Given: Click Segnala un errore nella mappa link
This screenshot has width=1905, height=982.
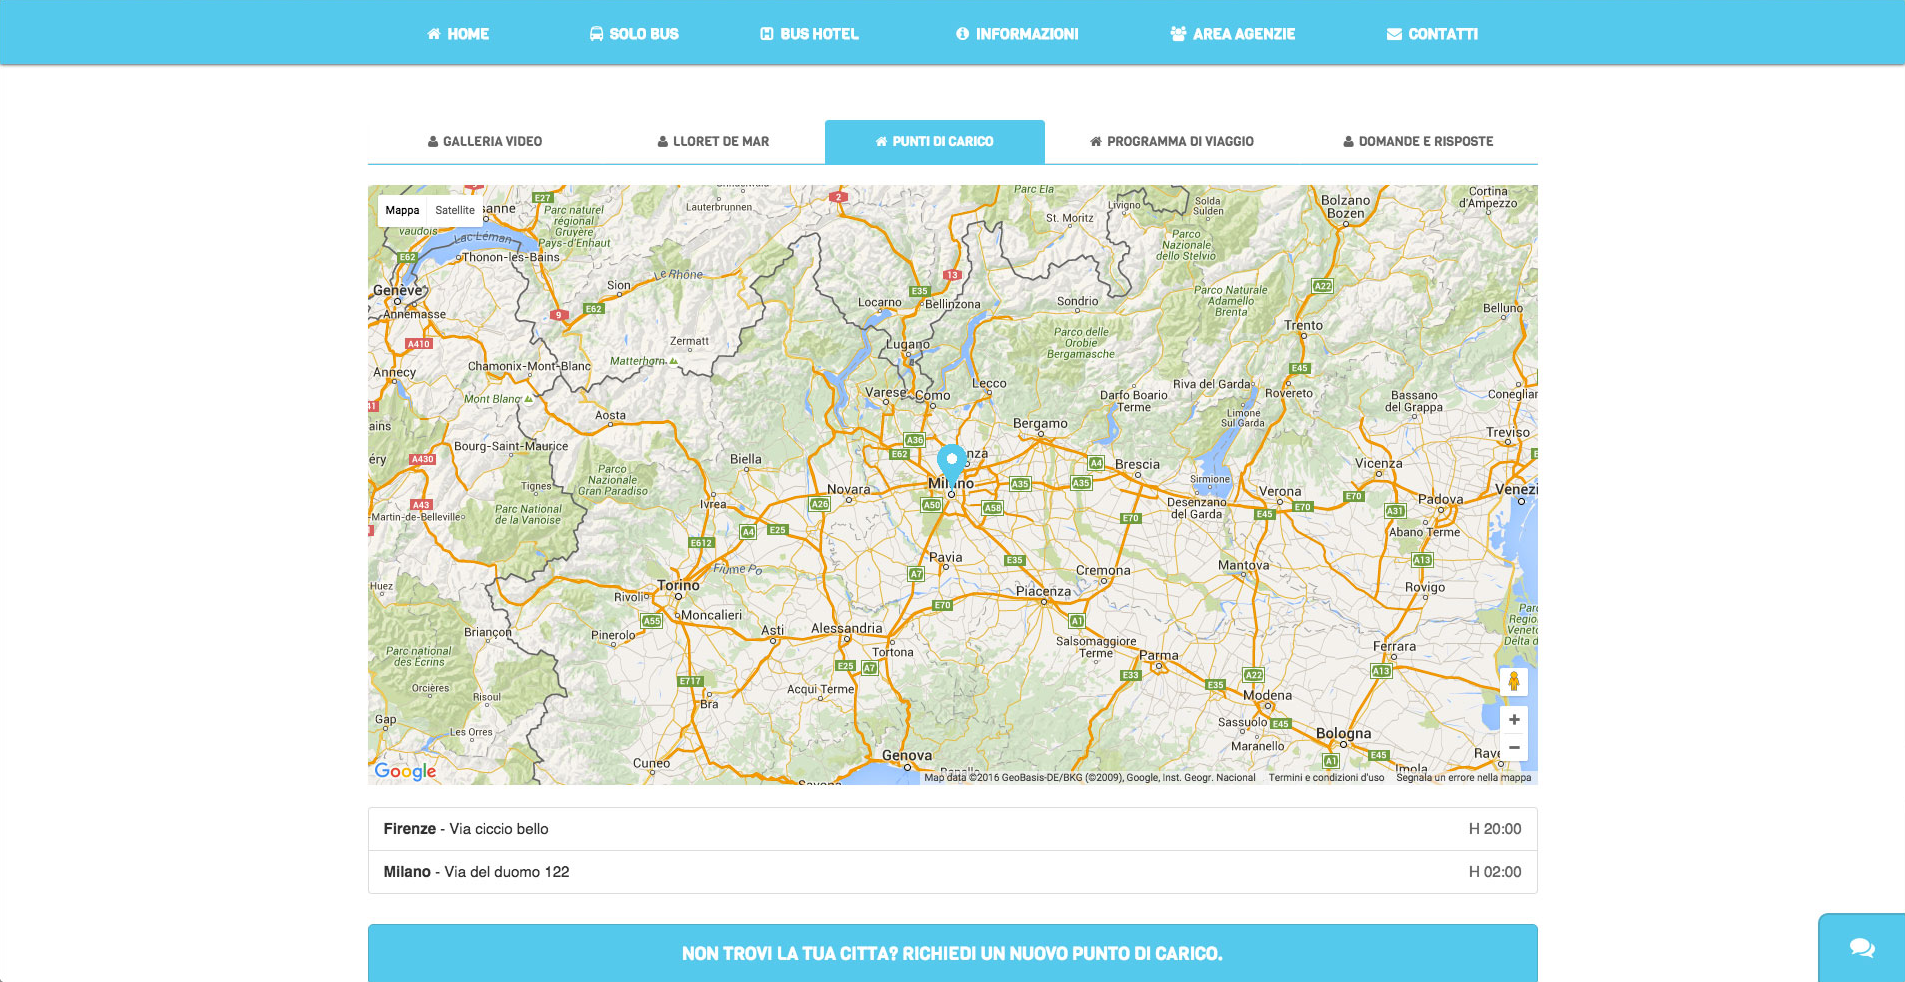Looking at the screenshot, I should click(x=1464, y=778).
